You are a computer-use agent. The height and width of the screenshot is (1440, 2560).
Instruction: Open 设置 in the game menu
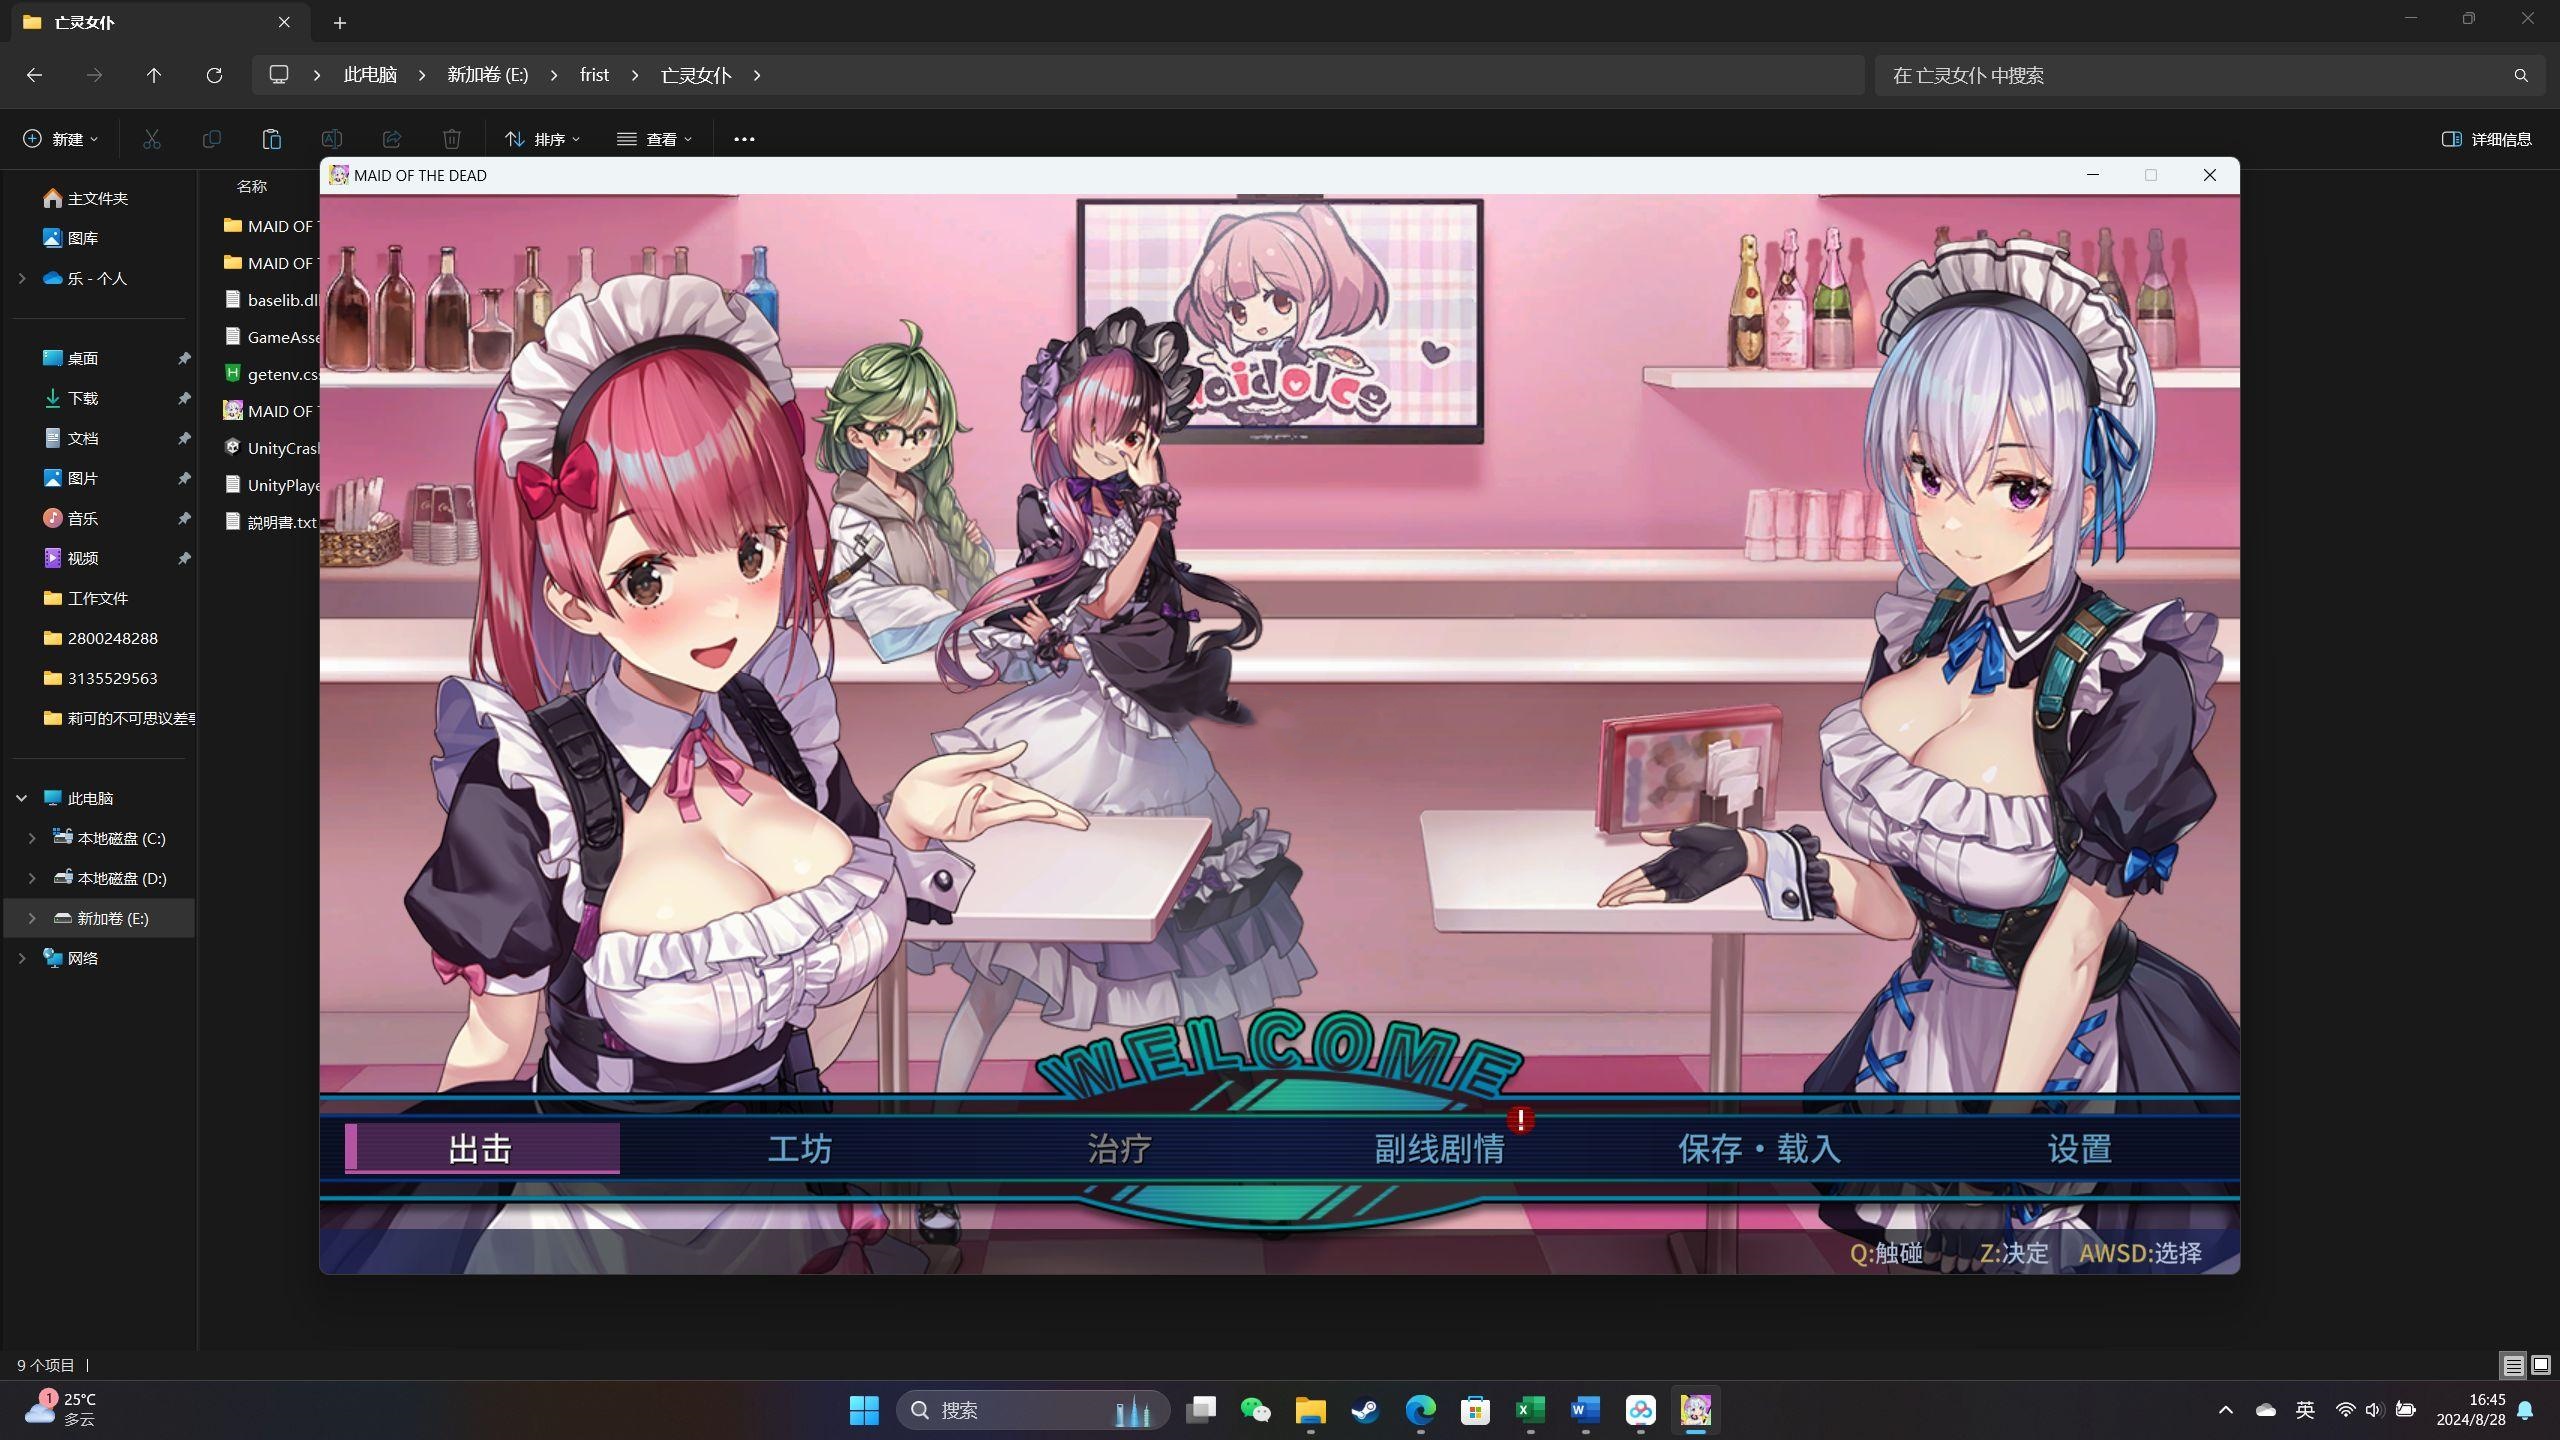coord(2079,1148)
